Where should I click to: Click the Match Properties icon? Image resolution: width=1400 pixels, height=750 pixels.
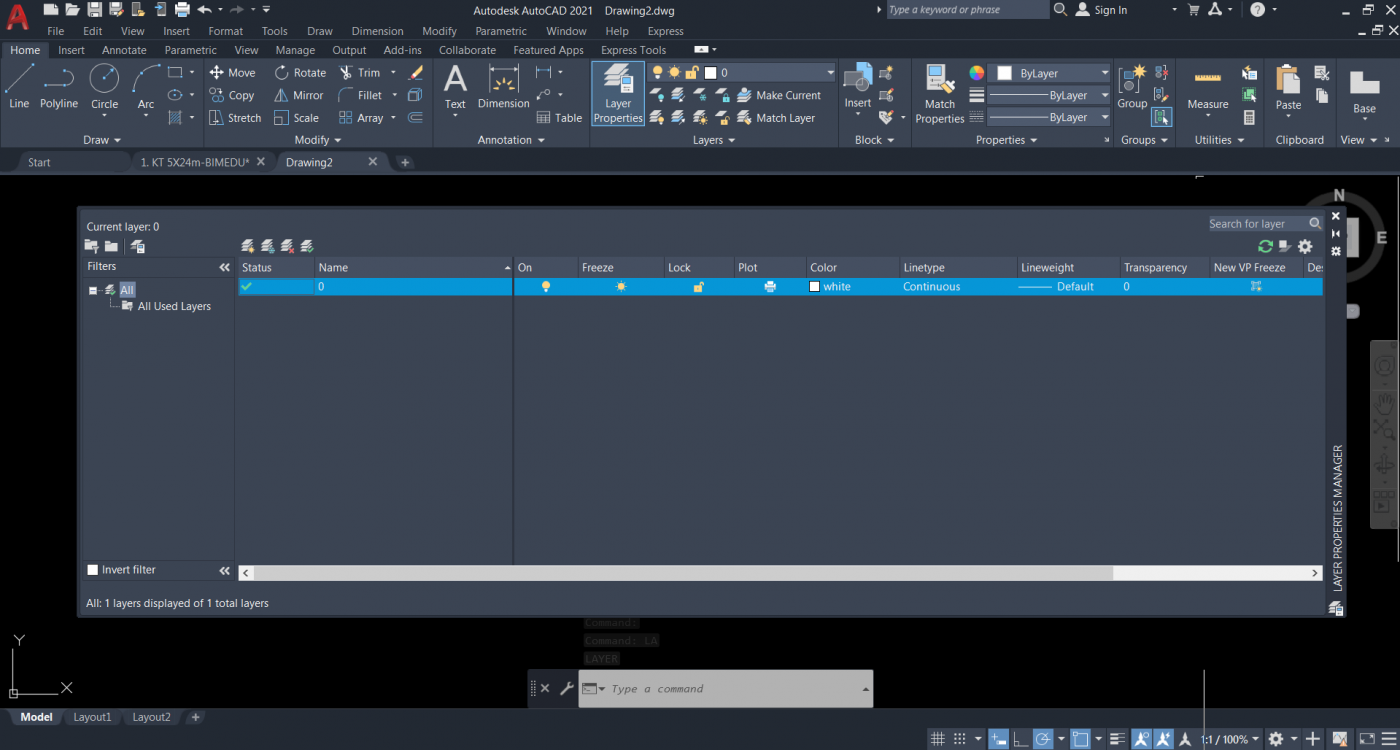point(939,94)
